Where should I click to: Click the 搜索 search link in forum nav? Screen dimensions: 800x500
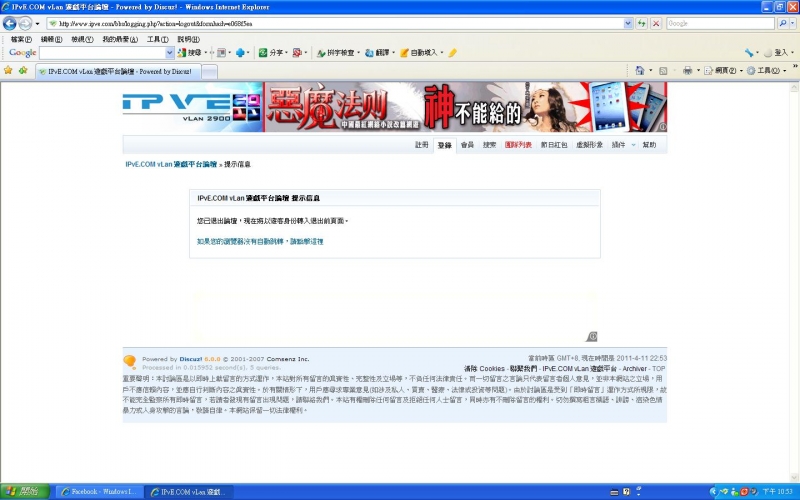[489, 145]
